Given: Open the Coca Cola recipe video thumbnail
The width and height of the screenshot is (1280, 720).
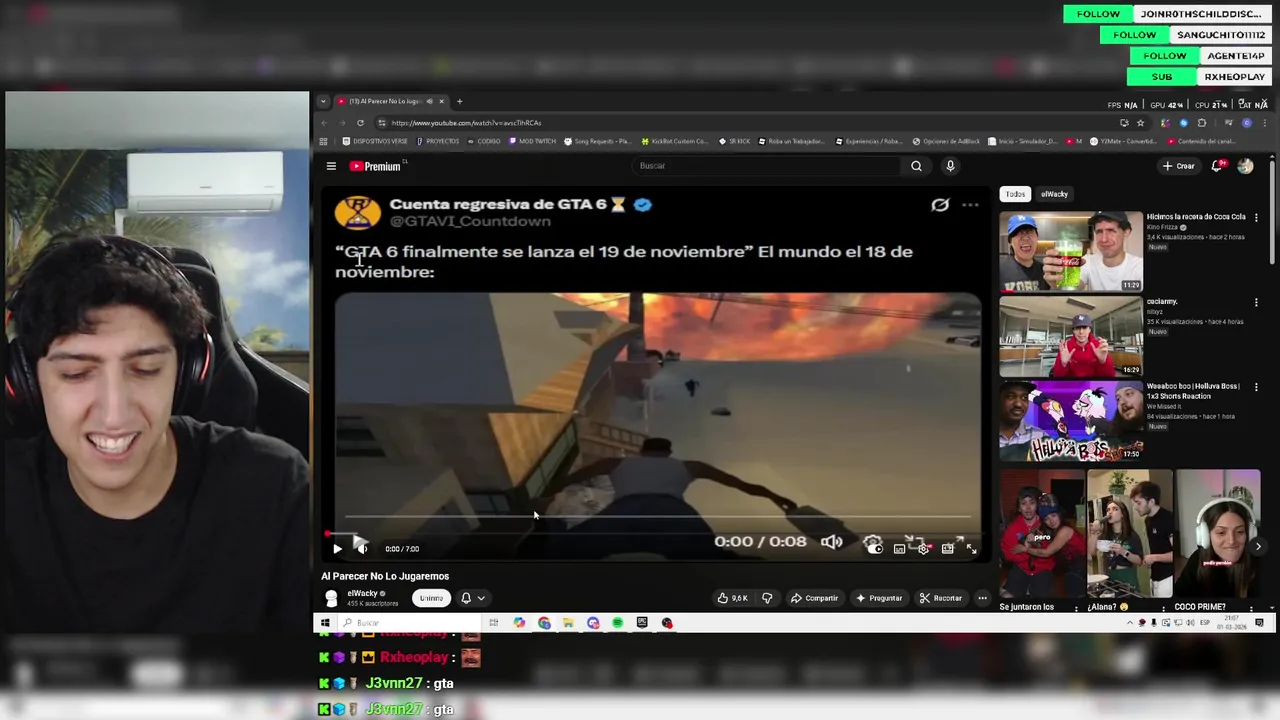Looking at the screenshot, I should coord(1071,251).
